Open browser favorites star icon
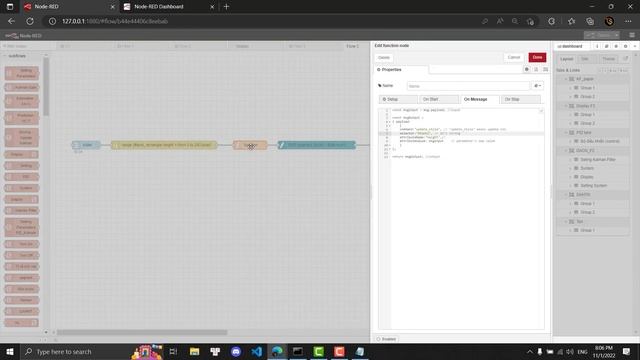 (x=571, y=21)
